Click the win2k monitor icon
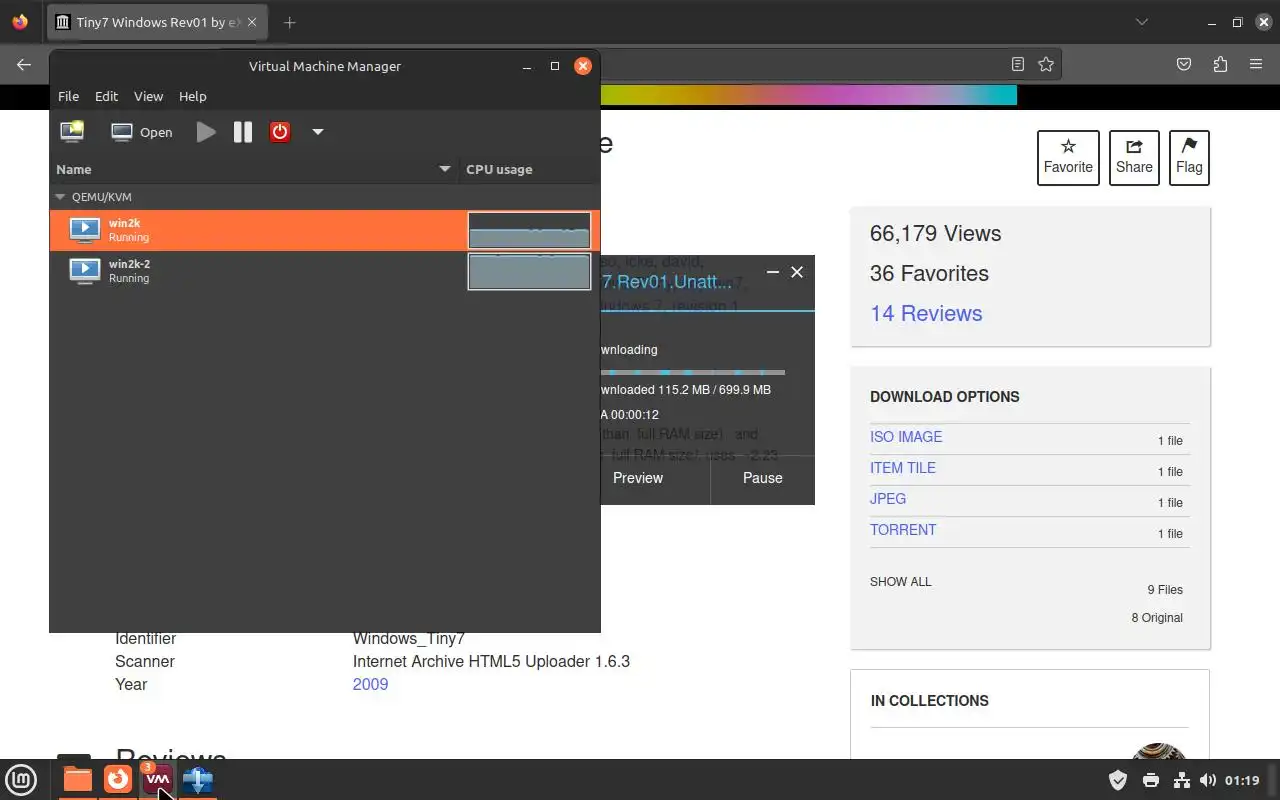Image resolution: width=1280 pixels, height=800 pixels. pos(85,230)
